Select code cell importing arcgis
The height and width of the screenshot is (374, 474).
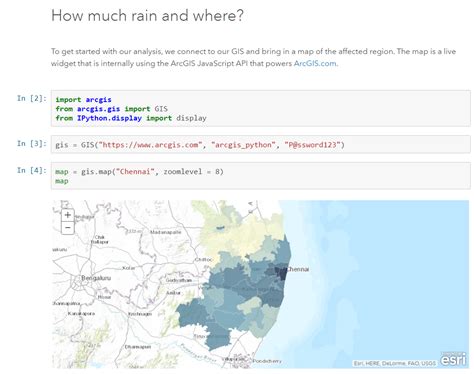click(261, 108)
